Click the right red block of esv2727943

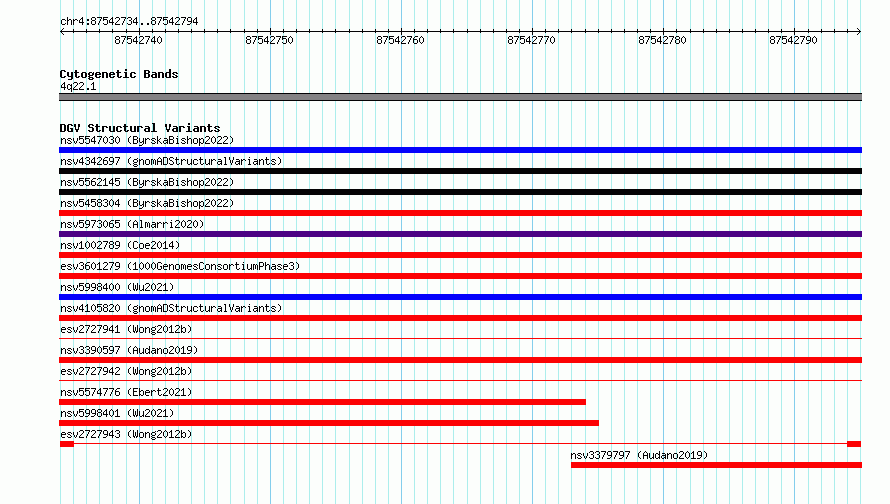tap(854, 444)
